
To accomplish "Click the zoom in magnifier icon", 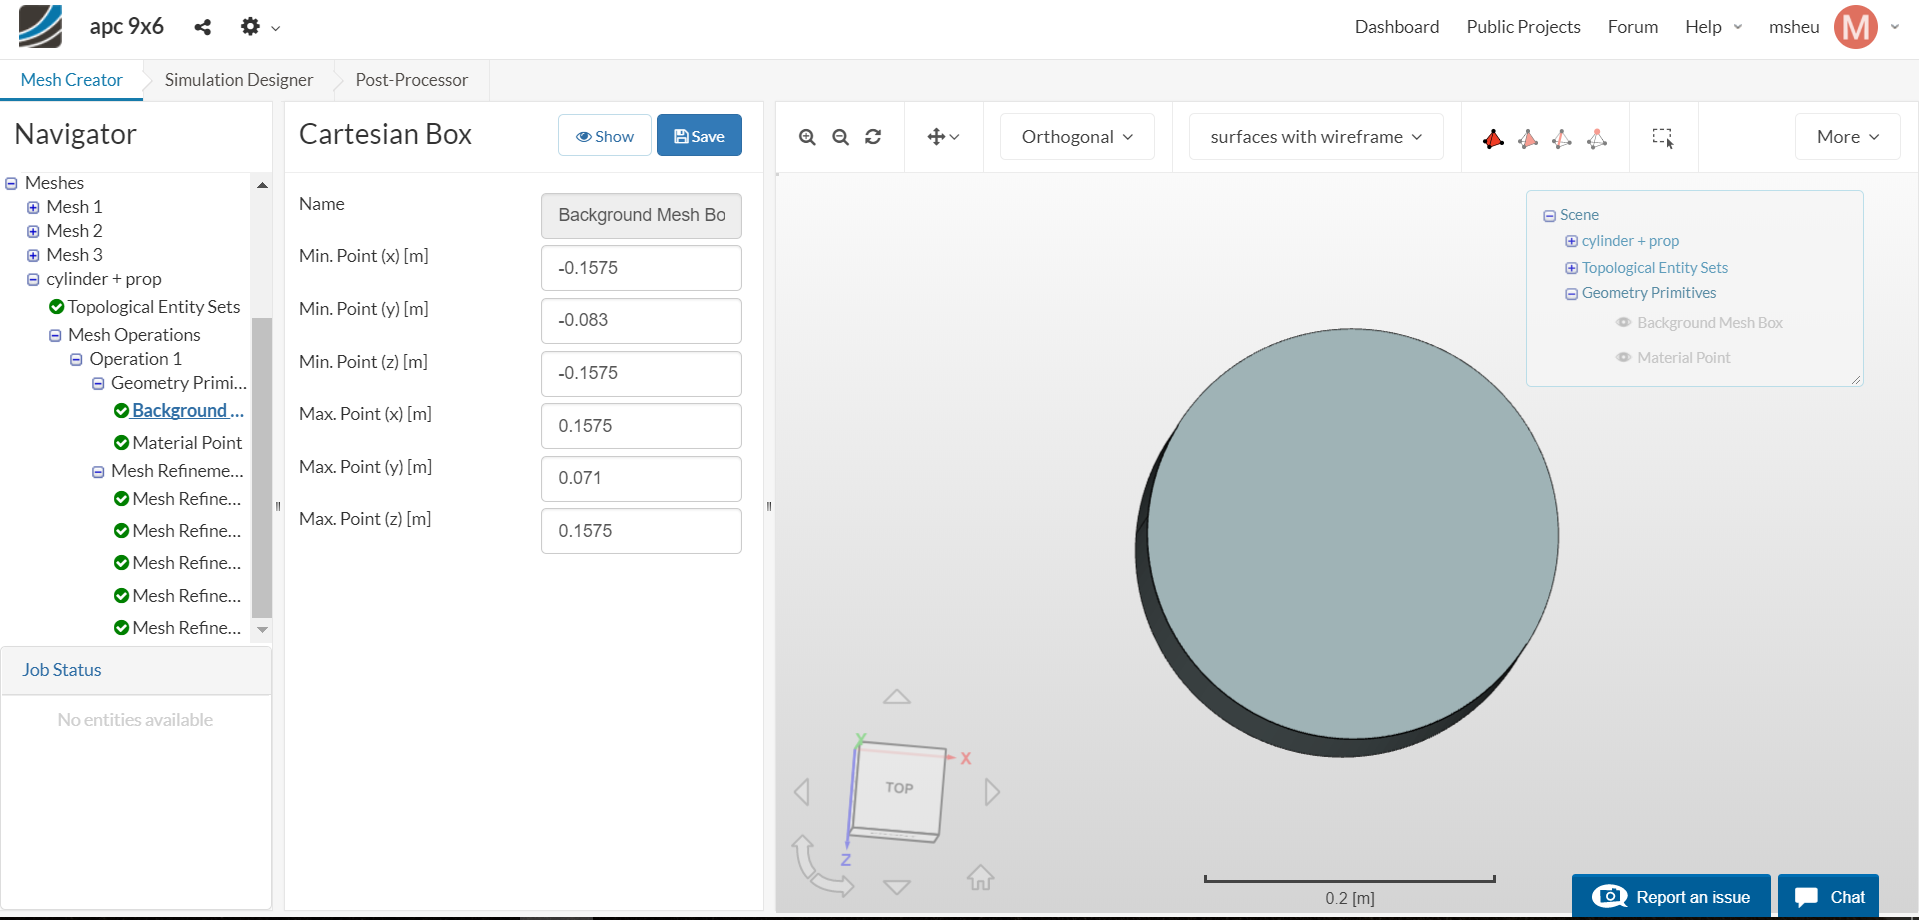I will (x=807, y=137).
